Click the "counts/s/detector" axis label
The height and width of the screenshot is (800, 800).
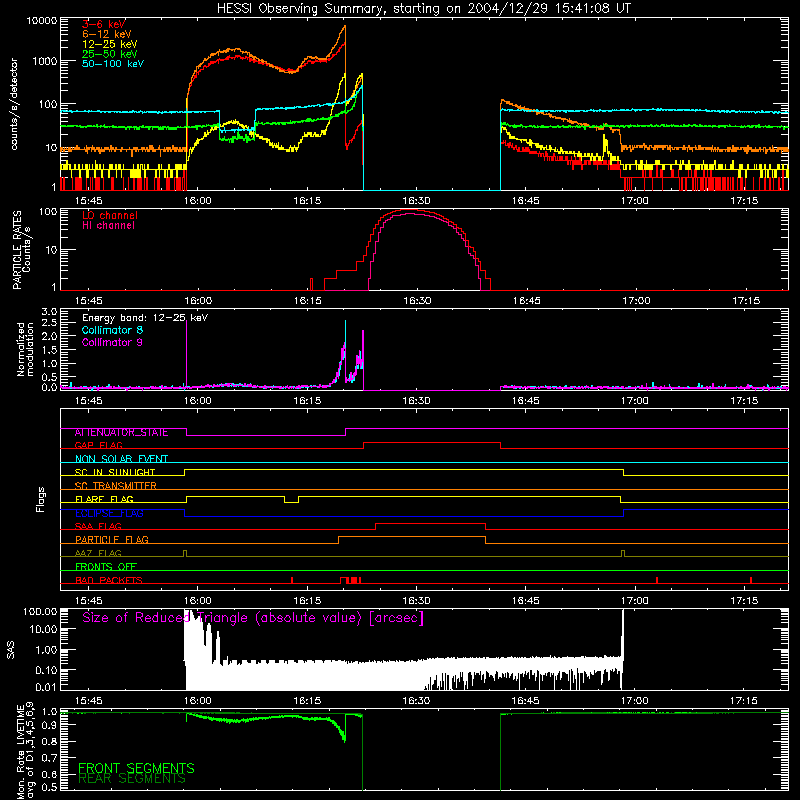coord(14,104)
